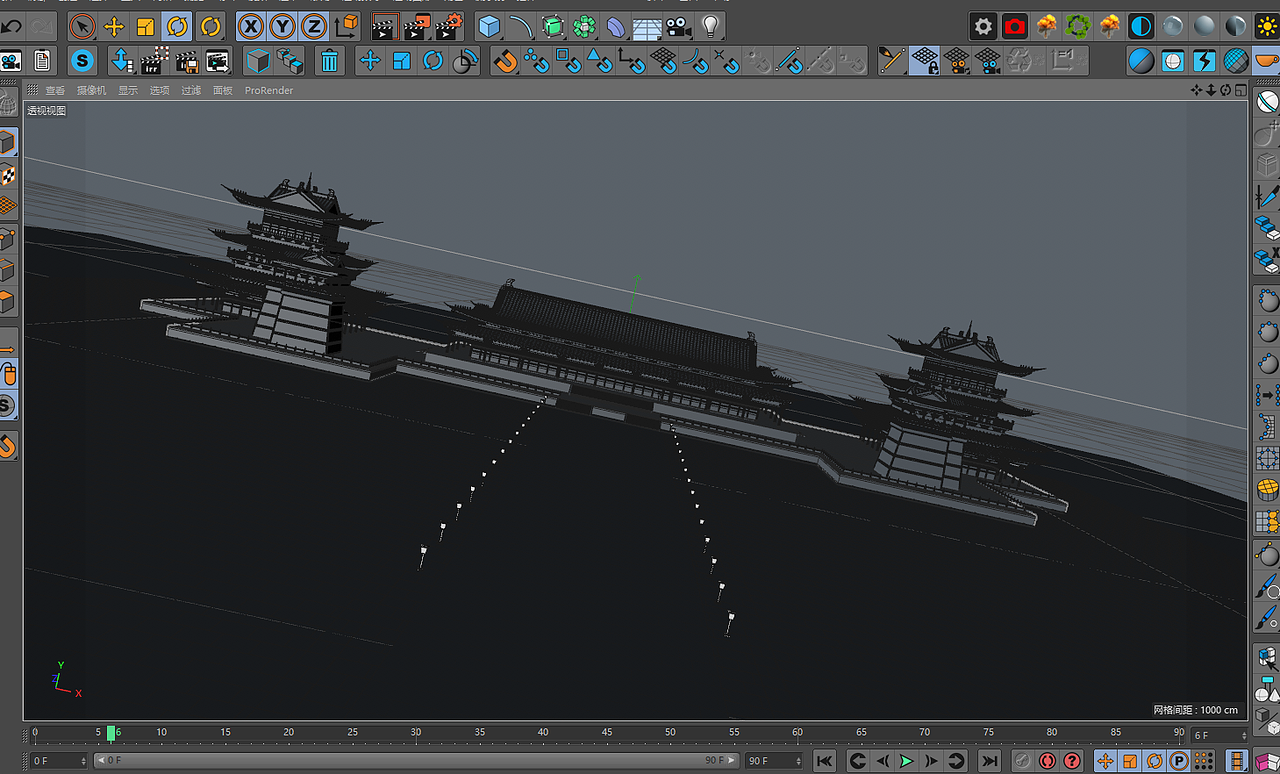Open the gear settings icon top right
1280x774 pixels.
984,26
